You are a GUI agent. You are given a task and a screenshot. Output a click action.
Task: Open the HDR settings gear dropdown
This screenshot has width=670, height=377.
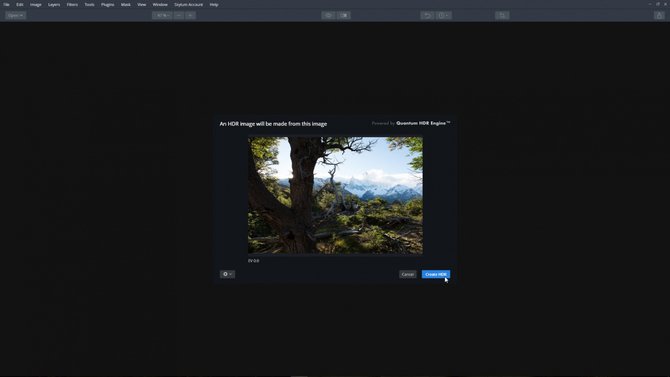coord(227,274)
